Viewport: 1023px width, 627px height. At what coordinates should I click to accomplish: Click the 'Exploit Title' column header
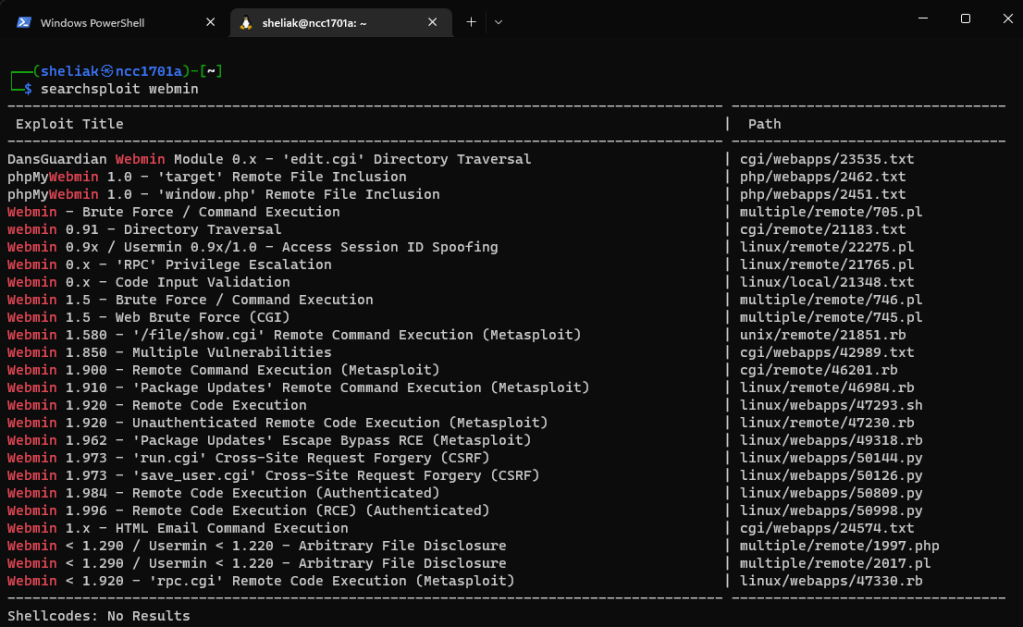(x=69, y=124)
